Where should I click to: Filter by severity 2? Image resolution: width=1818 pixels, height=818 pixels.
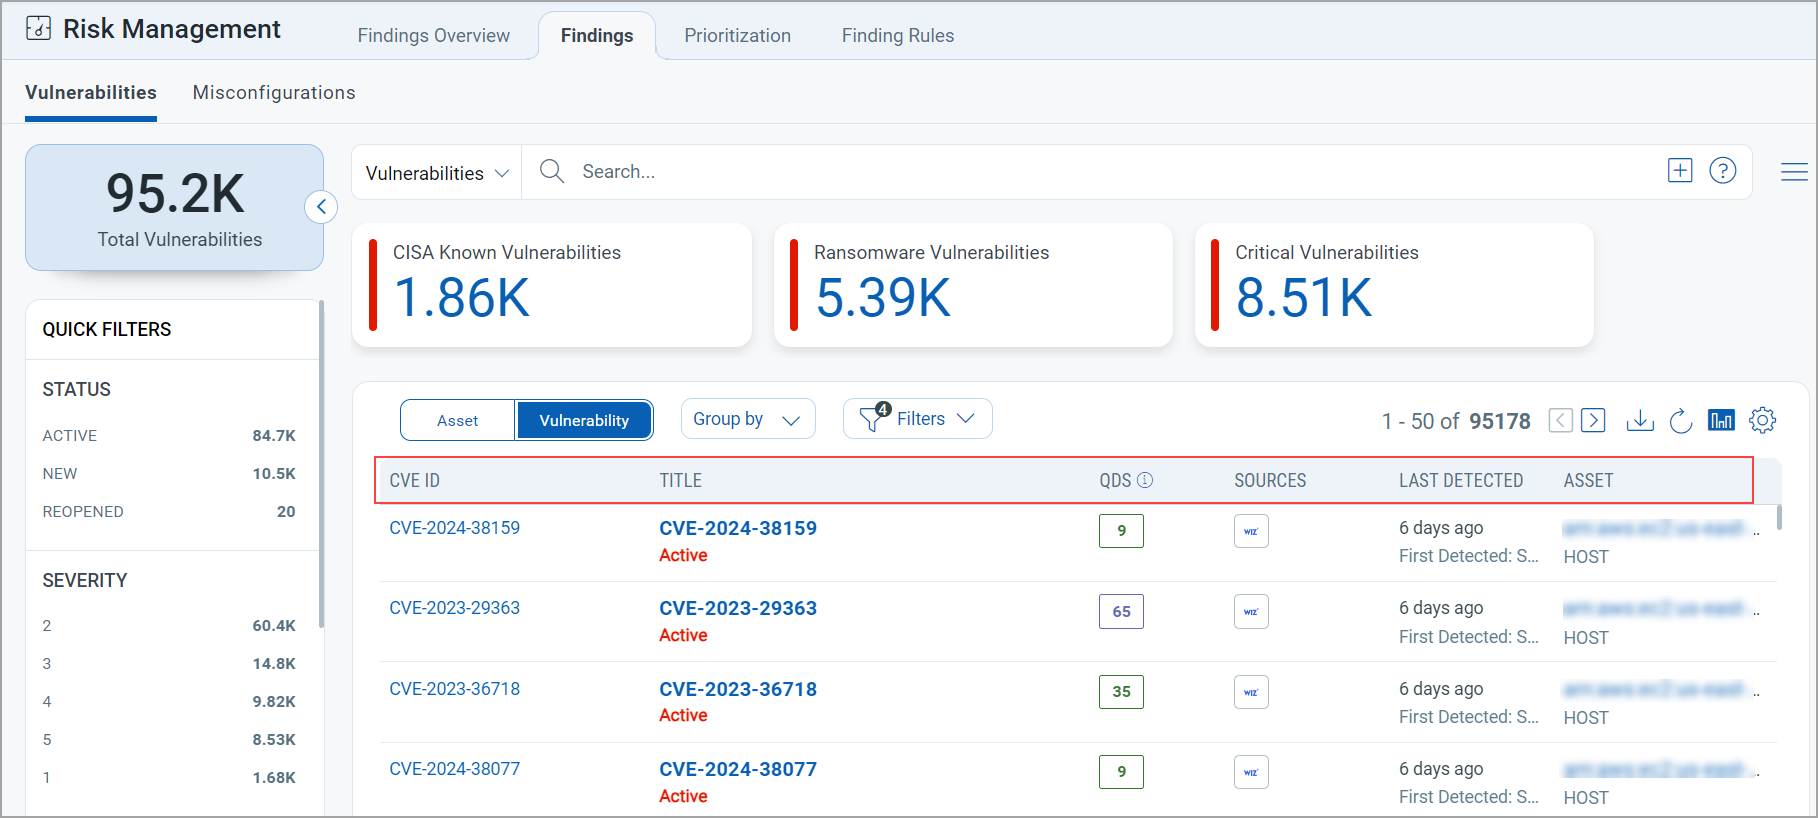coord(169,626)
